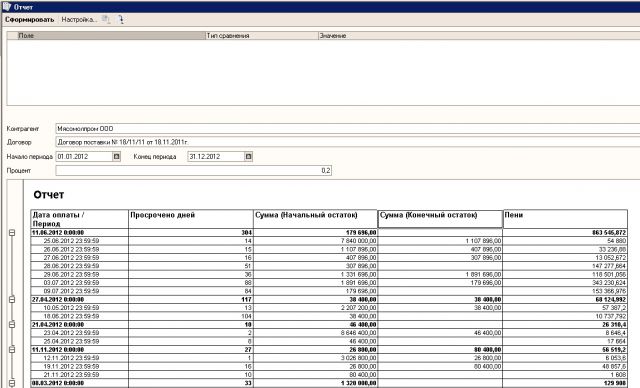
Task: Open the Настройка... settings command
Action: tap(79, 20)
